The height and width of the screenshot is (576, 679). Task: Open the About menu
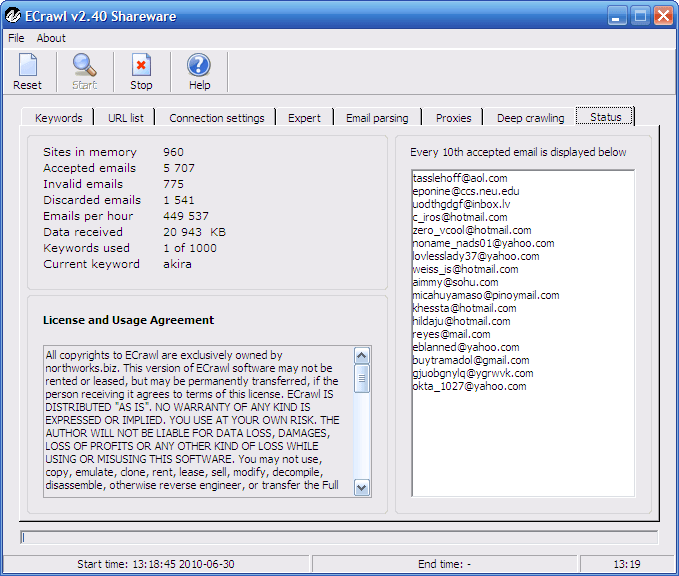(51, 38)
